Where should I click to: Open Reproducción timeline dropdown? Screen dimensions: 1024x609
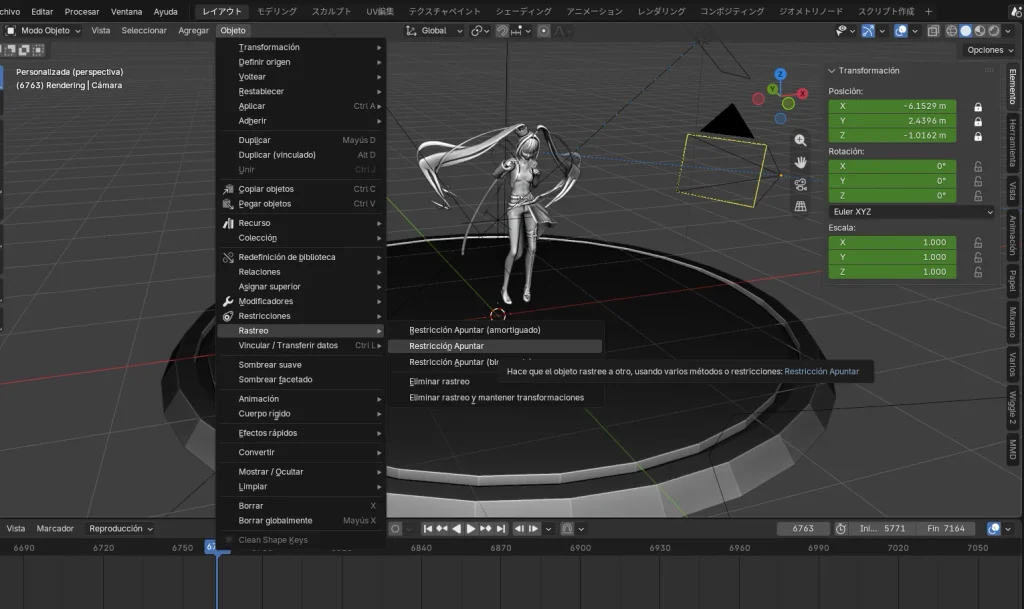click(121, 529)
